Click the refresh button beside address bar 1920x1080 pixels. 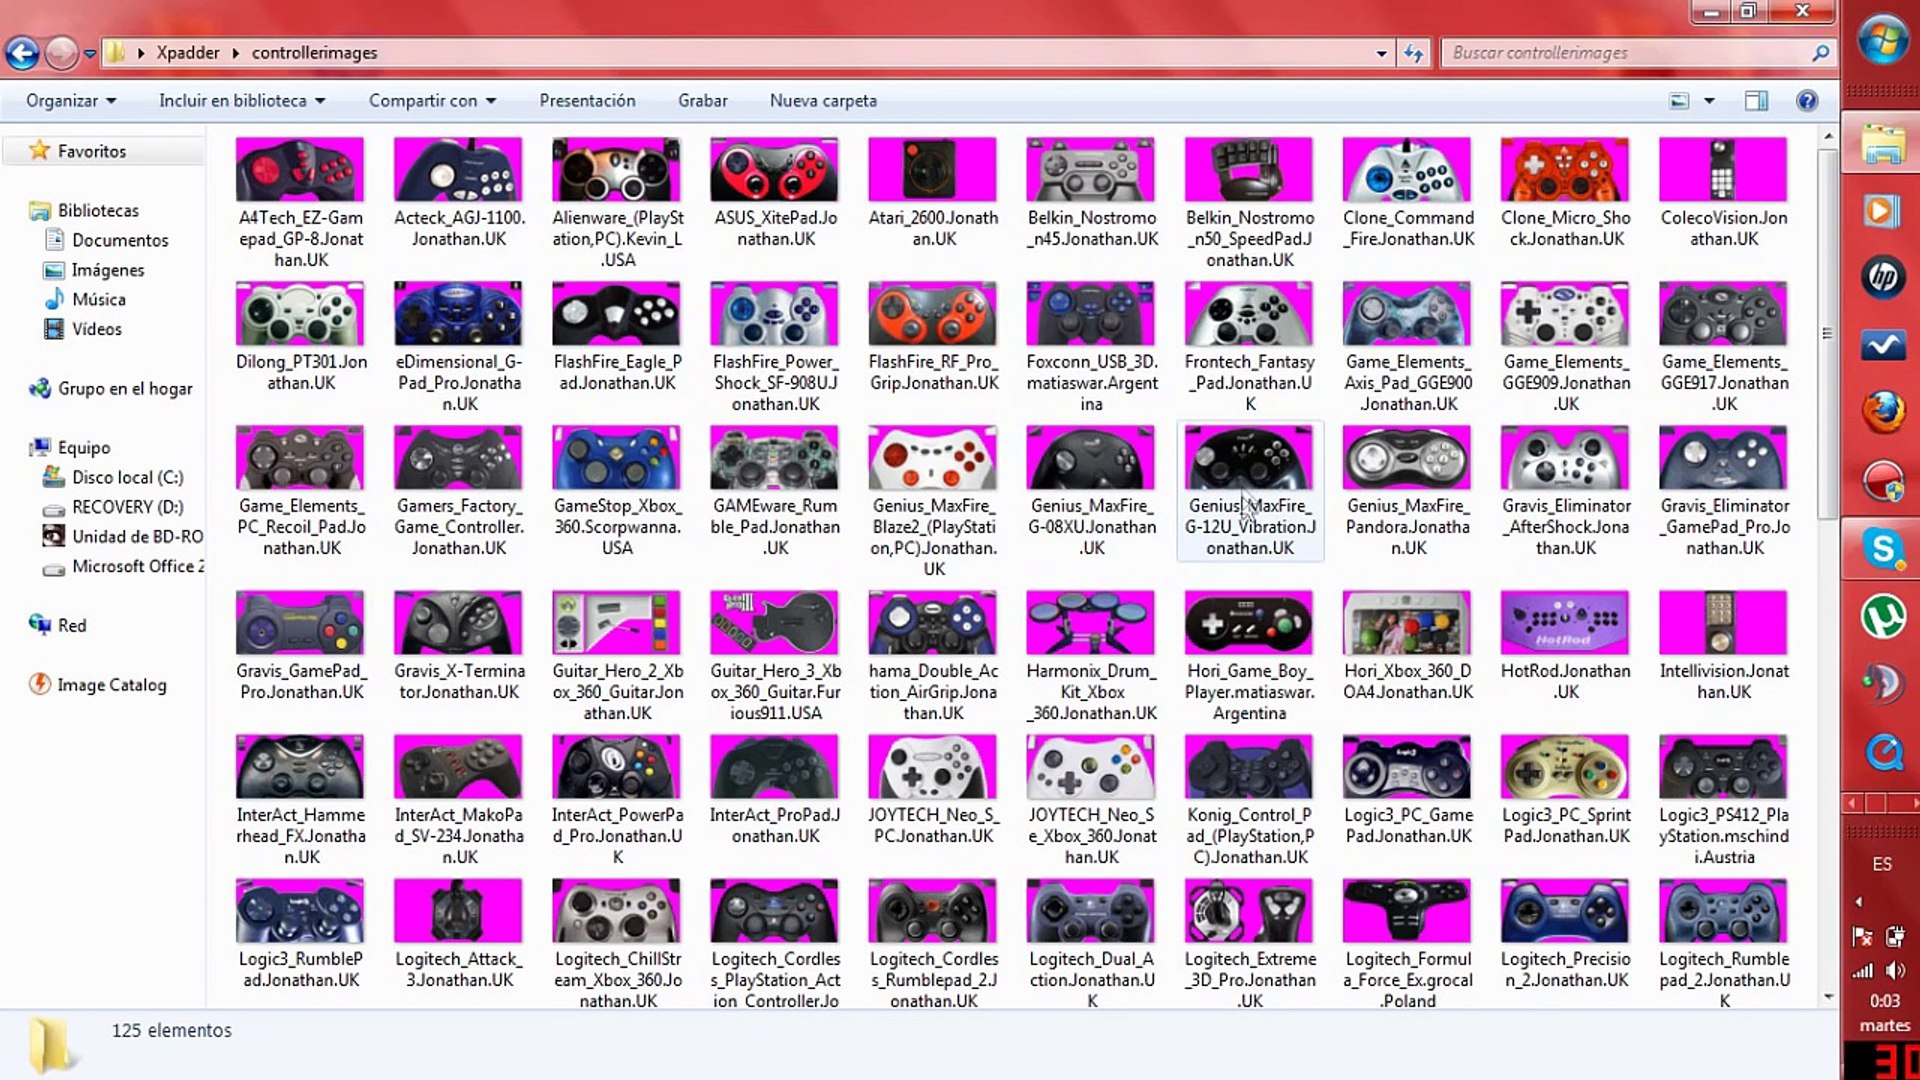[1413, 53]
